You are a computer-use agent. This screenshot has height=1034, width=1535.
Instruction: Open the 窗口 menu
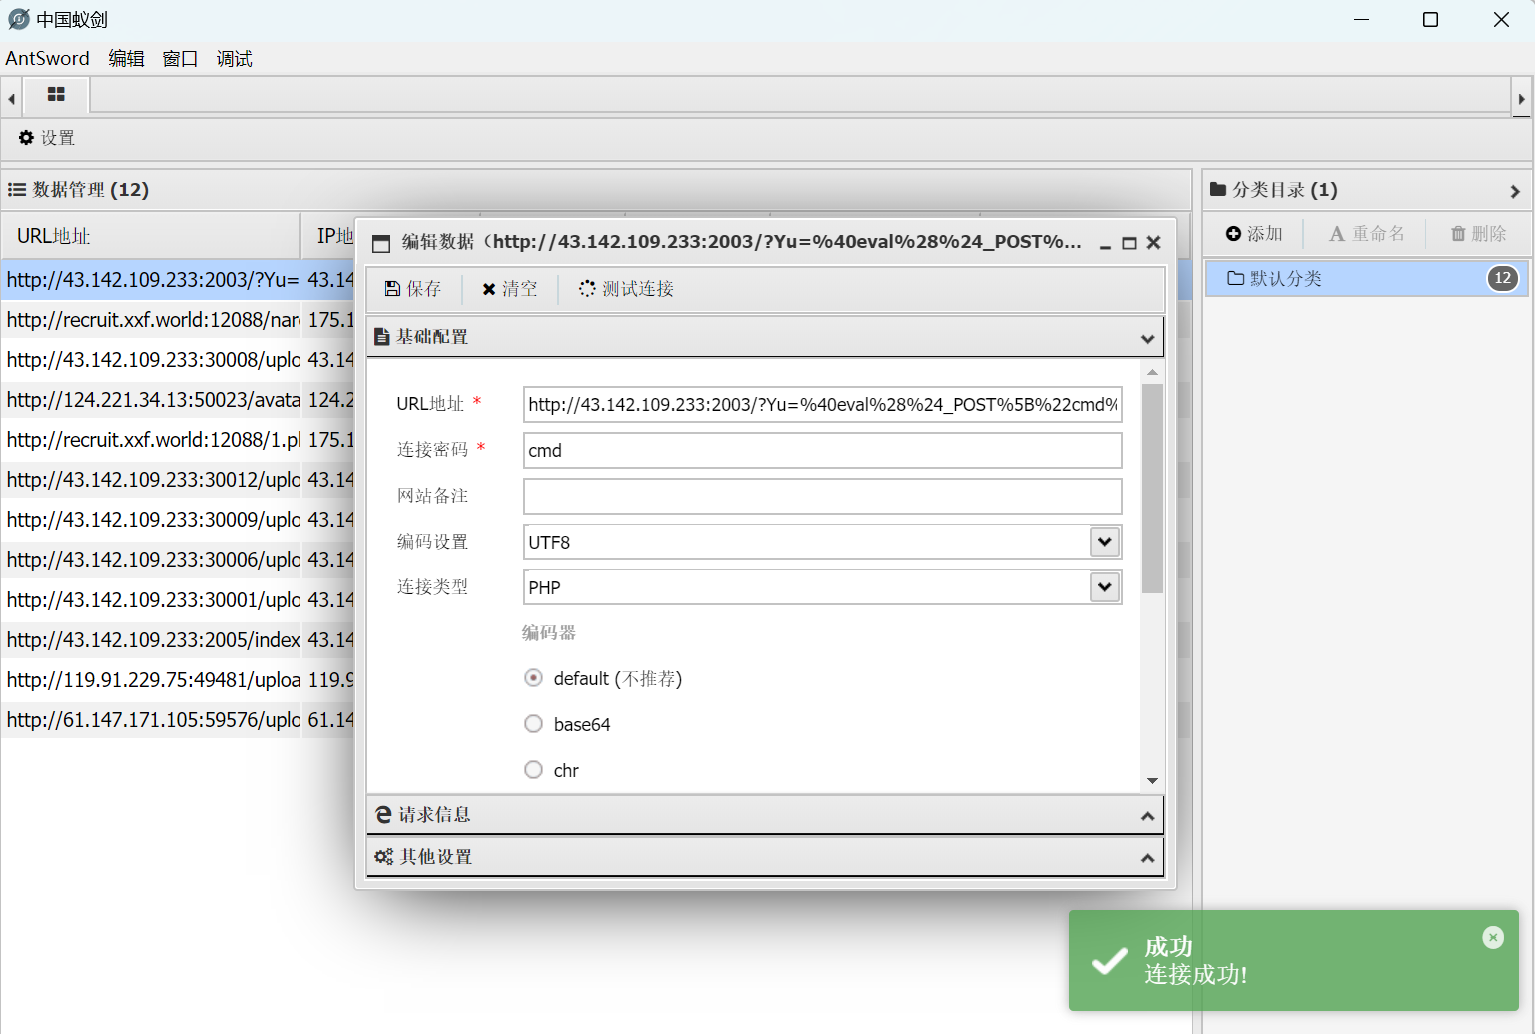coord(180,59)
